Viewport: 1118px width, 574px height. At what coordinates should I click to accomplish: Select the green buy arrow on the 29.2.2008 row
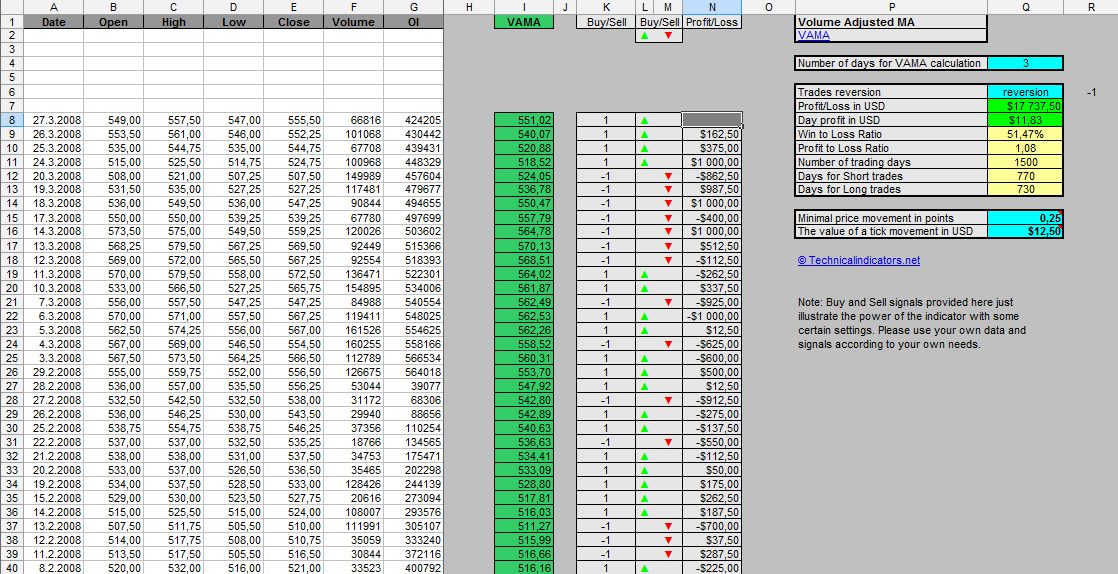(x=645, y=372)
